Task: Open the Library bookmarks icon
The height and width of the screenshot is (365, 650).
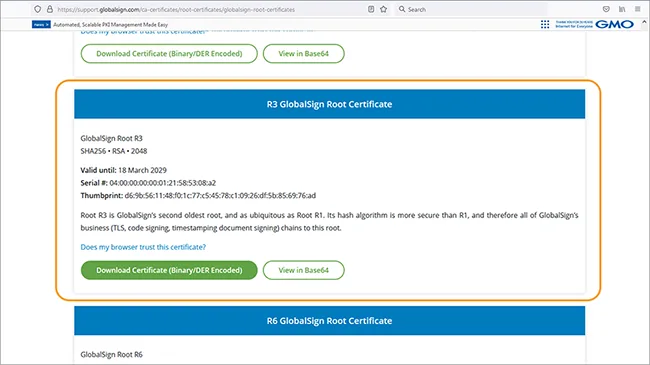Action: (x=622, y=9)
